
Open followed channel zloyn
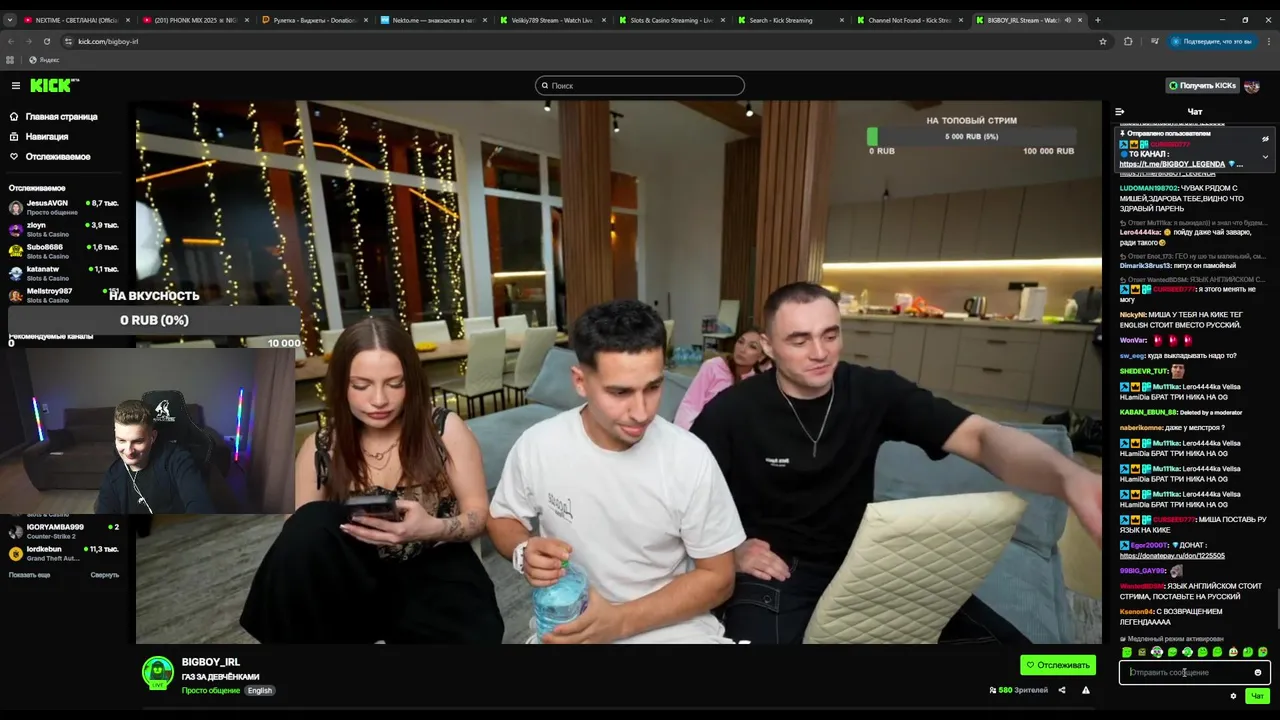64,230
